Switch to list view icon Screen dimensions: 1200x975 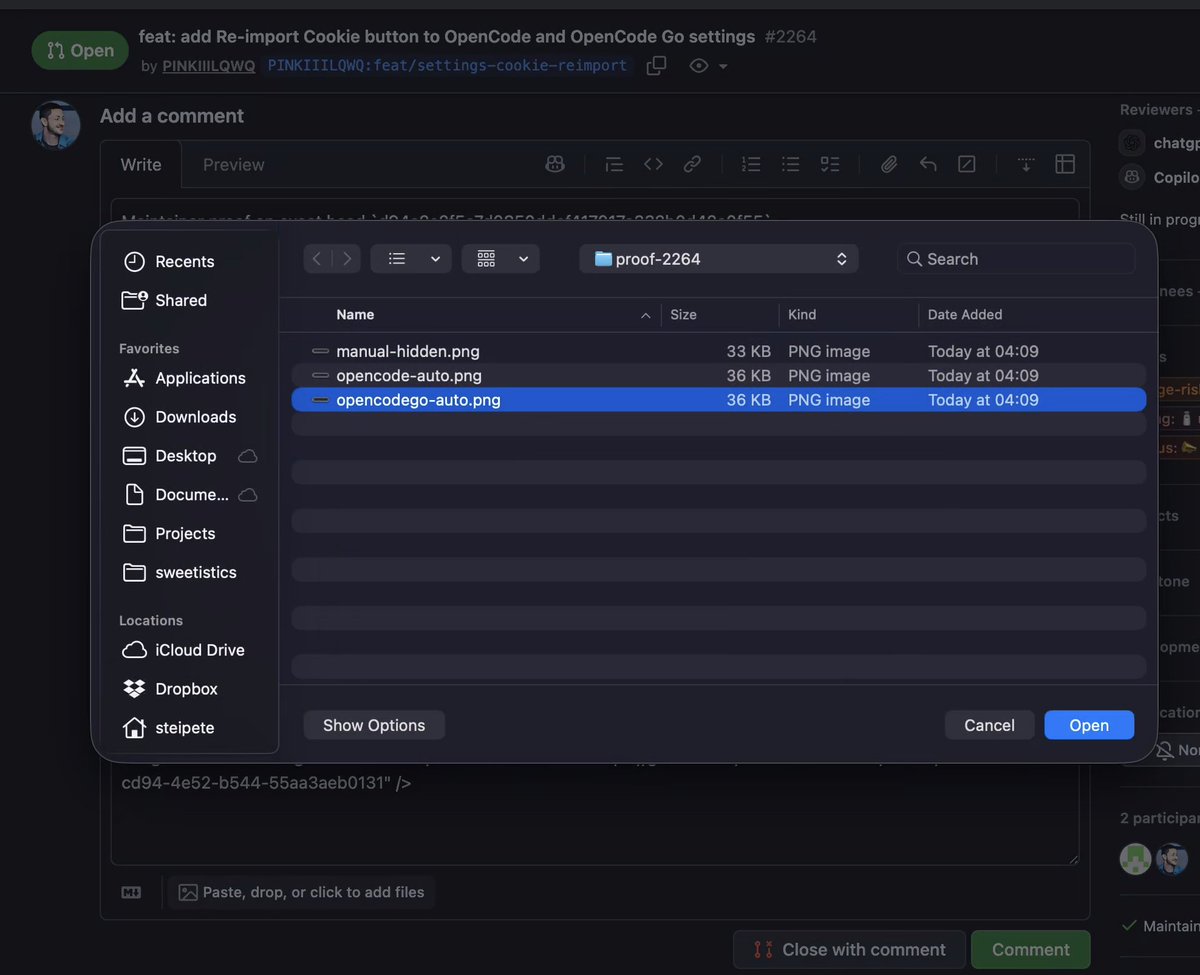[x=397, y=259]
